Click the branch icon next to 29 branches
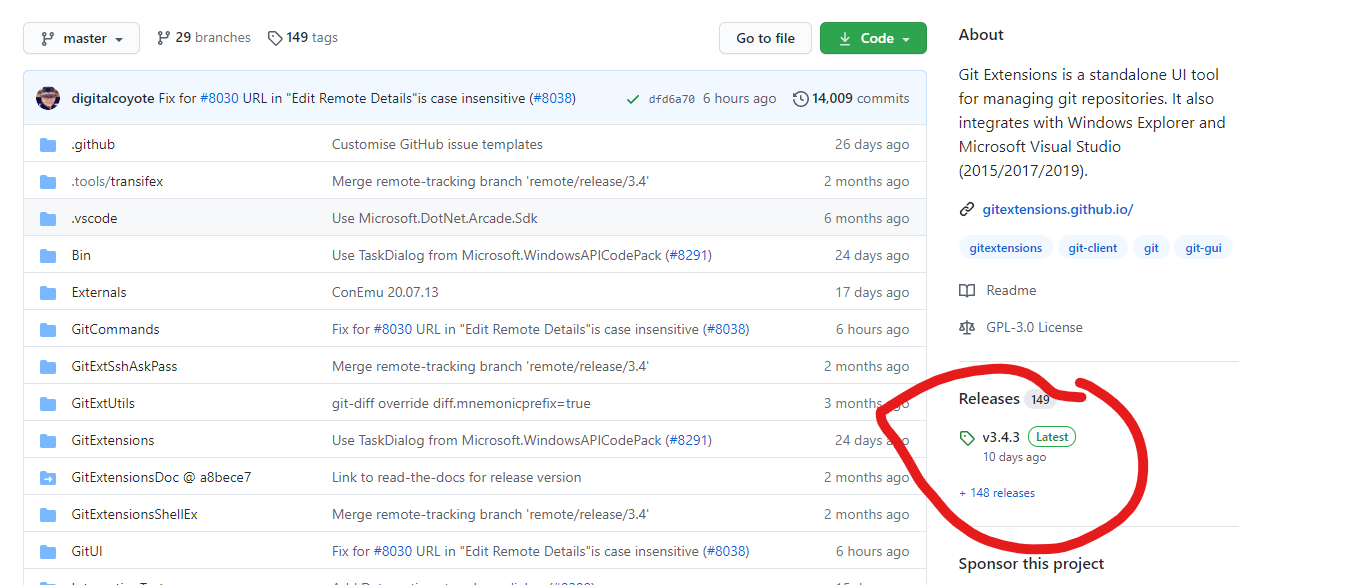 point(163,38)
